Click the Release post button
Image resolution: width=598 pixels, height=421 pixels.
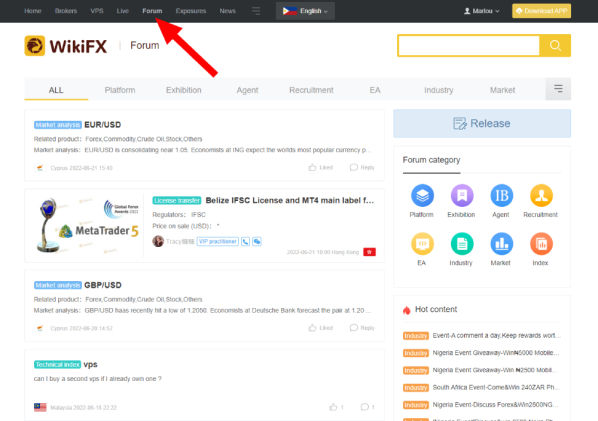click(x=482, y=124)
